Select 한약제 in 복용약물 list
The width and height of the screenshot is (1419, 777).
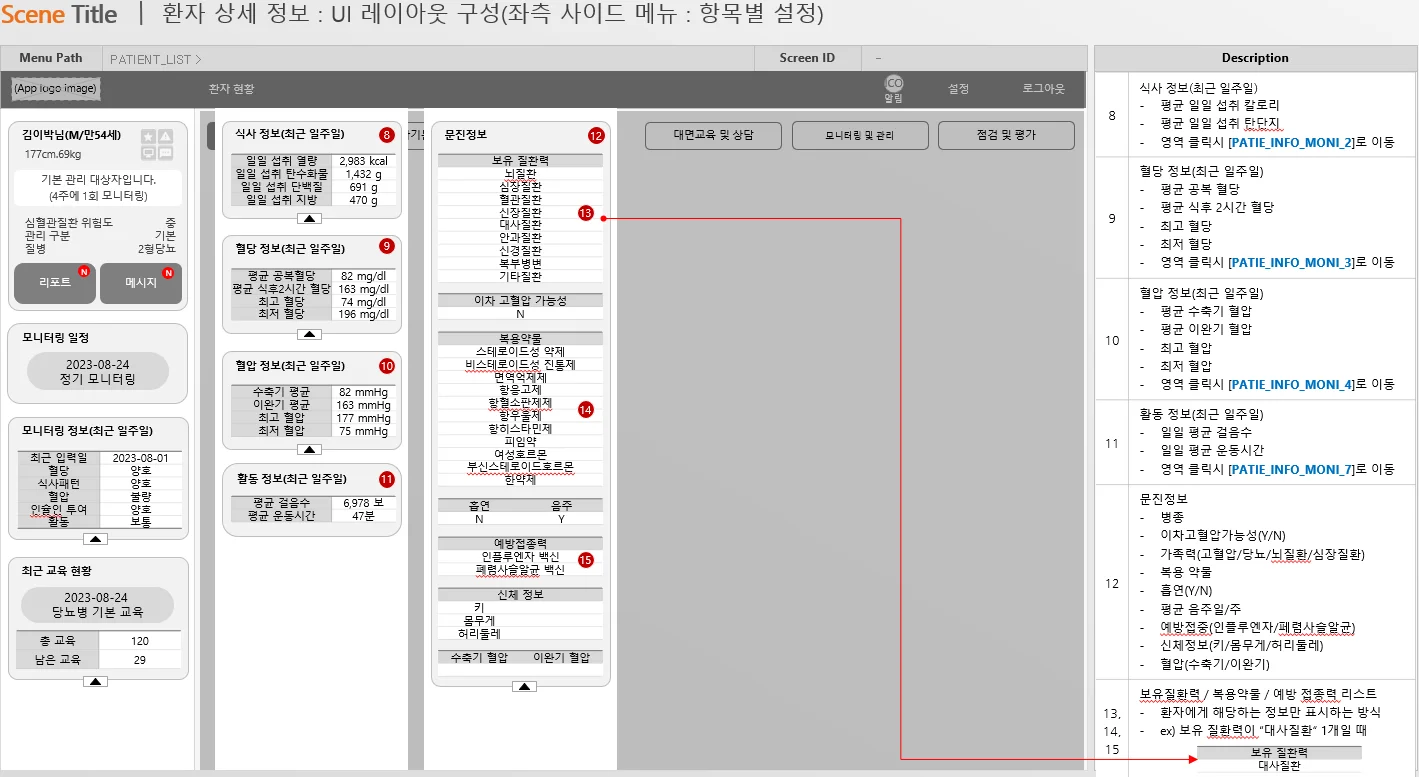click(x=520, y=480)
